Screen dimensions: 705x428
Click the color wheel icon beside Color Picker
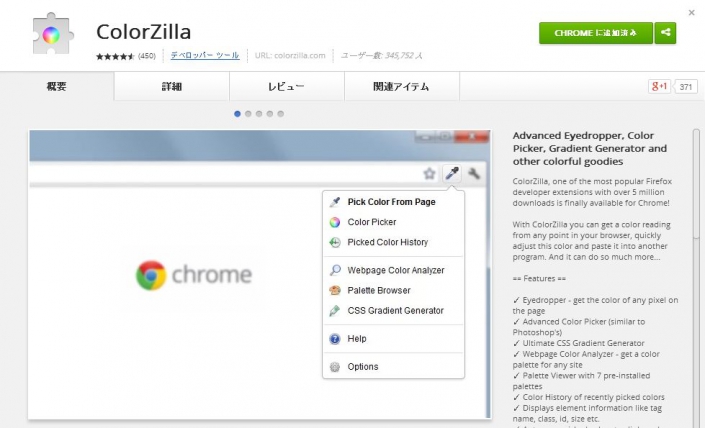click(335, 222)
